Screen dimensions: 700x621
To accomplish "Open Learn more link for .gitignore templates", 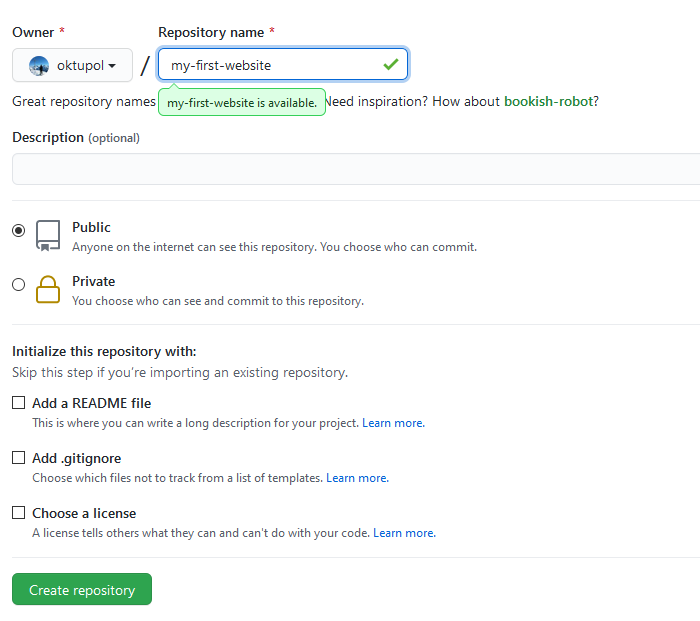I will [x=357, y=478].
